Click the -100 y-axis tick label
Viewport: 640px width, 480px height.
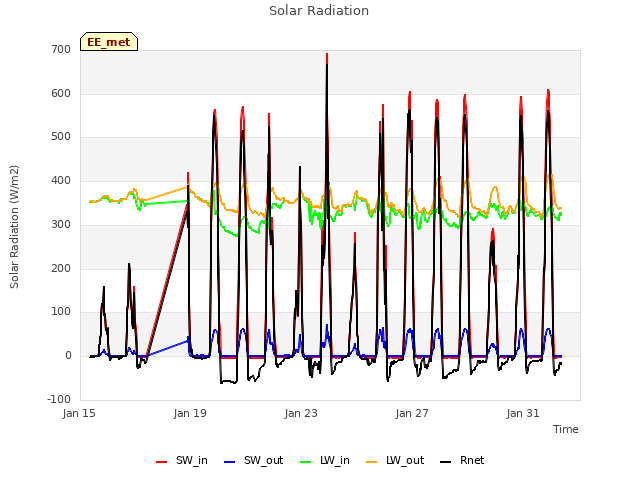click(59, 399)
